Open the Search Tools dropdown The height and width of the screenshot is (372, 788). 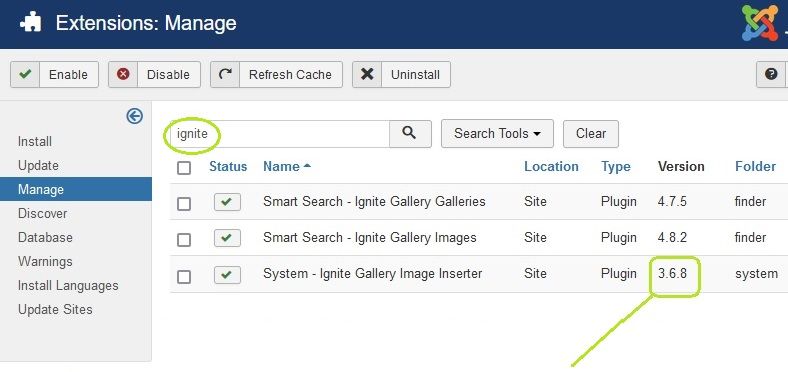click(497, 134)
